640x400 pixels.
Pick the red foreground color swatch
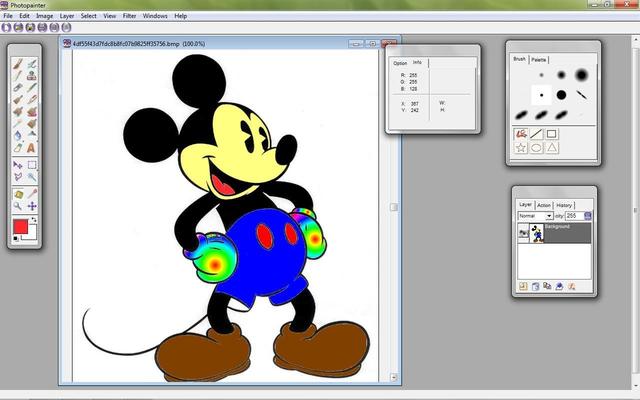pyautogui.click(x=19, y=225)
